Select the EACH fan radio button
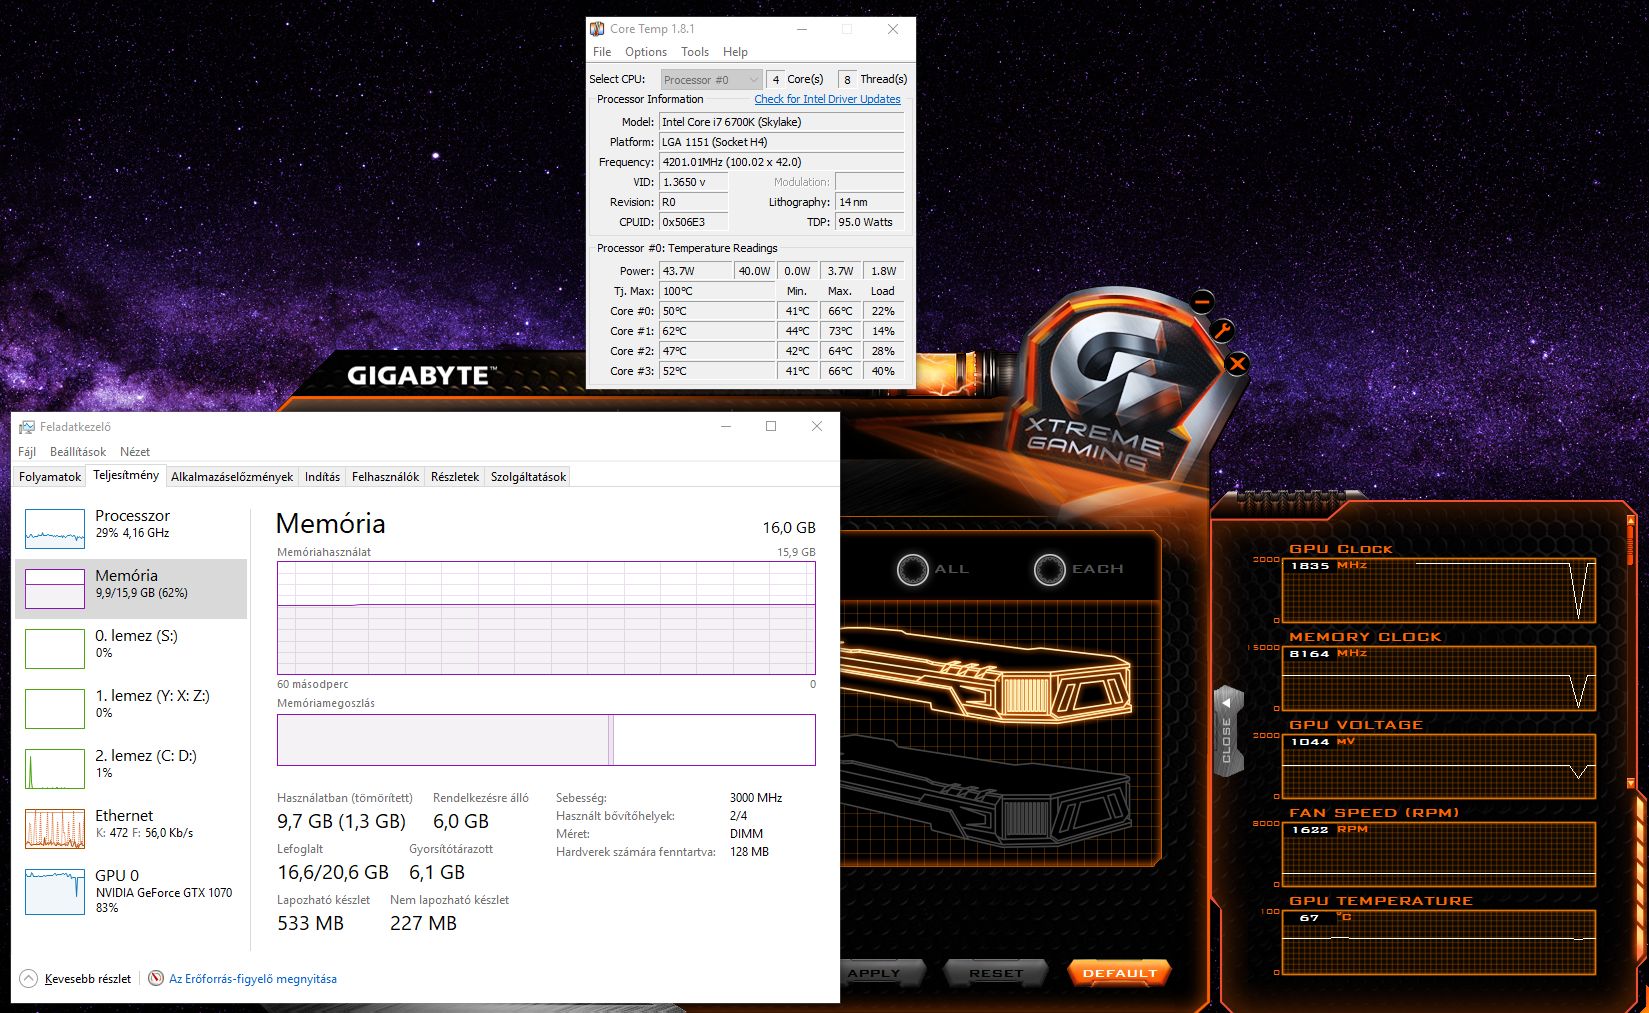Image resolution: width=1649 pixels, height=1013 pixels. coord(1049,569)
